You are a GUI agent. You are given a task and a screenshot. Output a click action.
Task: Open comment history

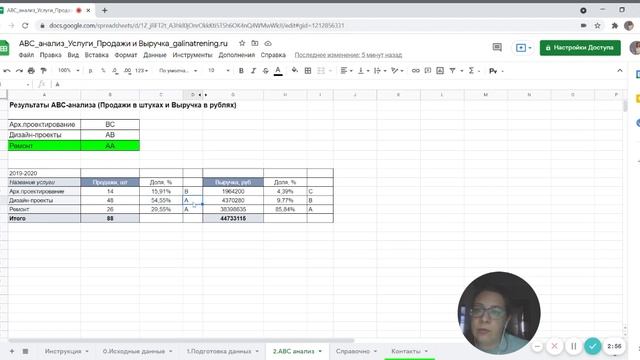[497, 47]
